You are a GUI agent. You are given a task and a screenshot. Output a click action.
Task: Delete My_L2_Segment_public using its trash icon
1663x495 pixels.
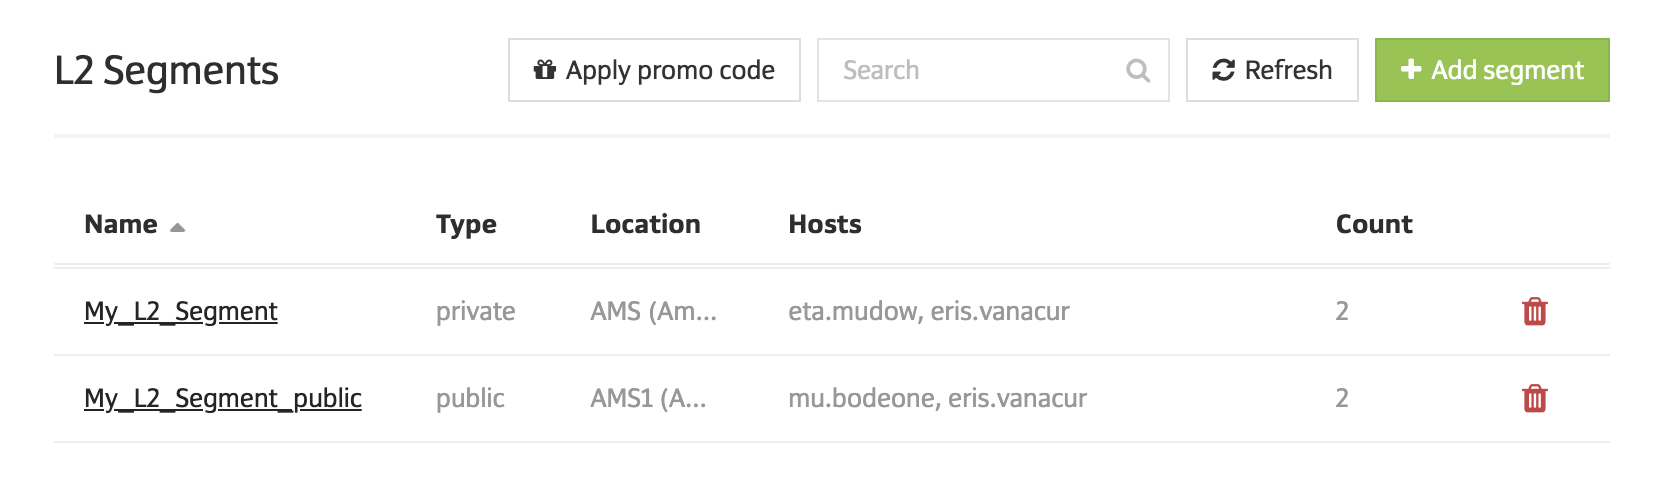pos(1534,399)
